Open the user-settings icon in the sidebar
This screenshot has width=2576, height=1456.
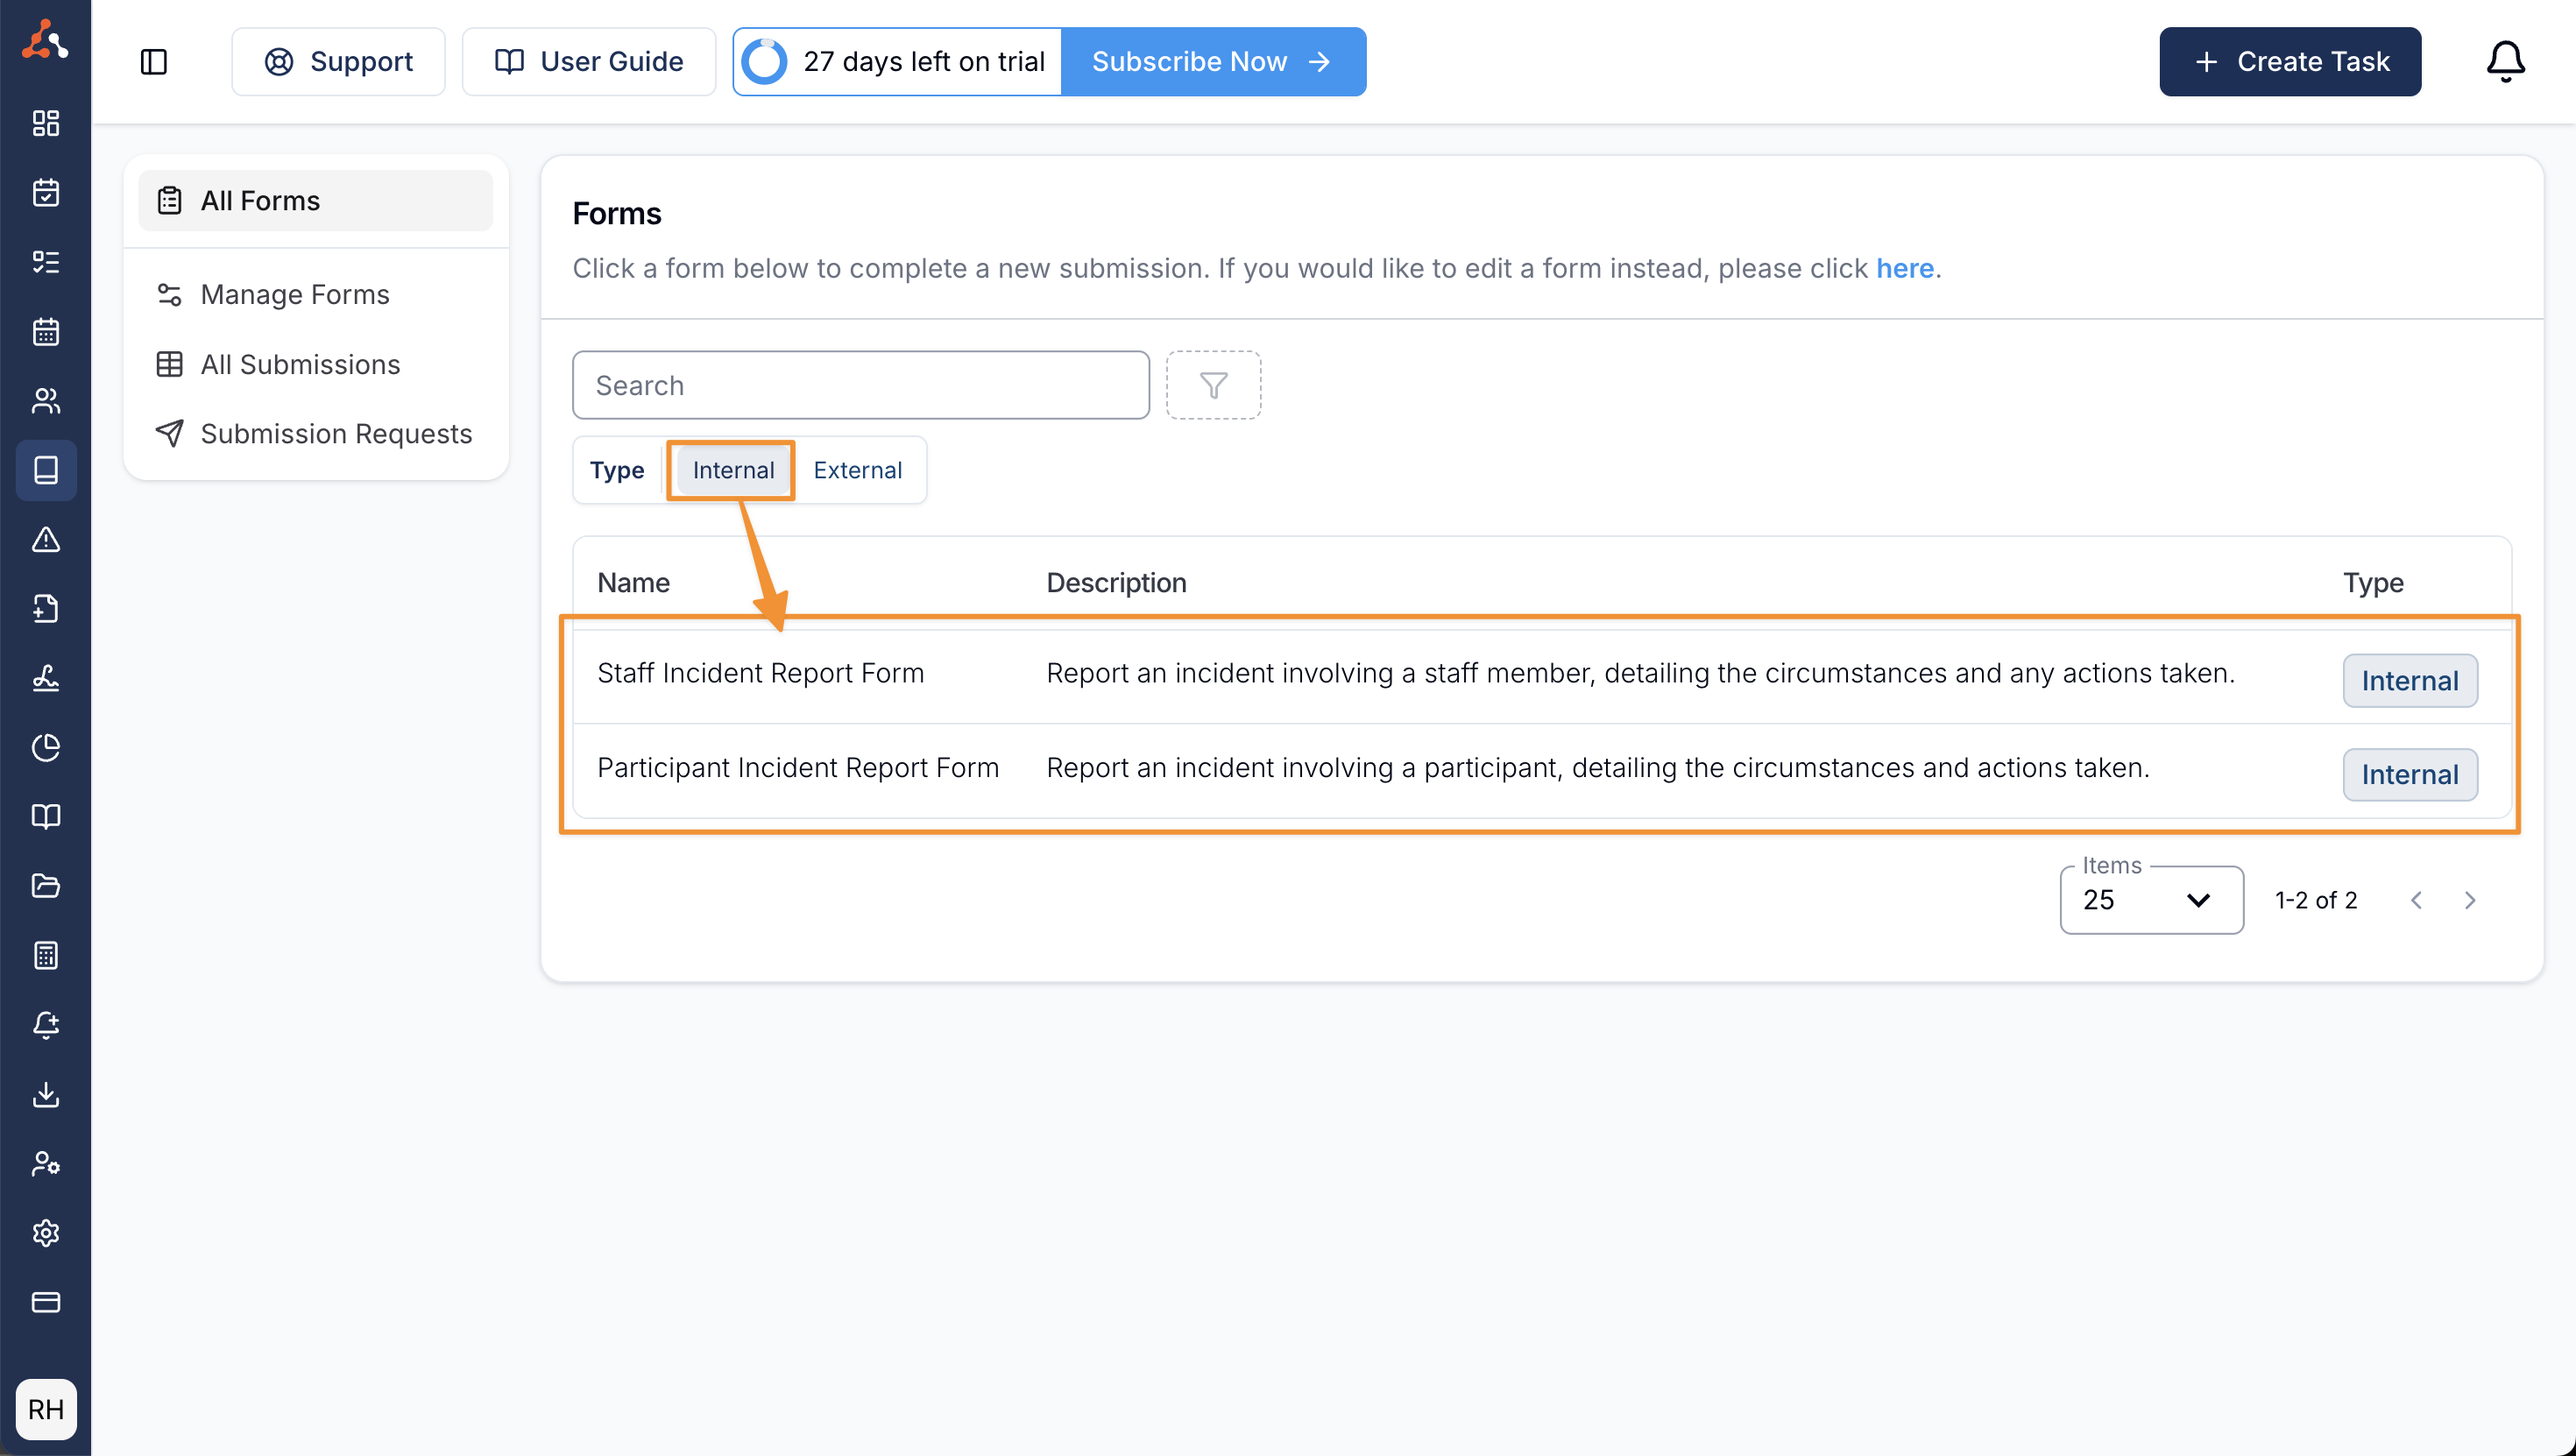46,1164
